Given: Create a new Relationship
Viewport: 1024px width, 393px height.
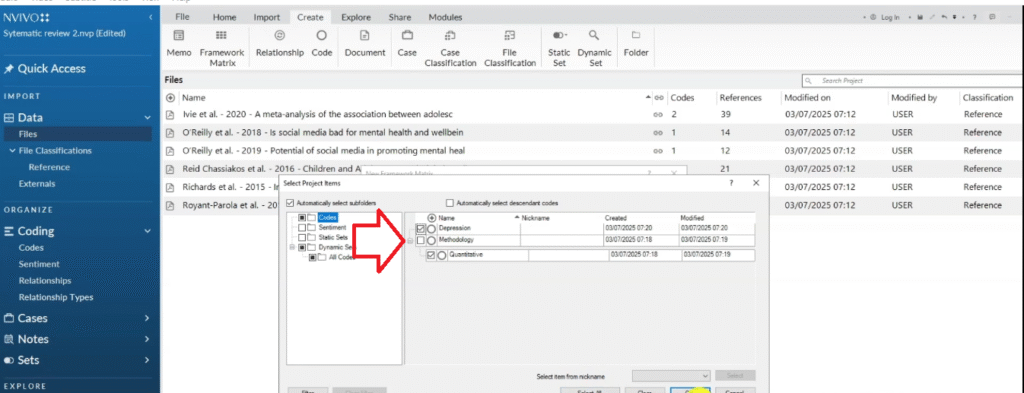Looking at the screenshot, I should pos(280,44).
